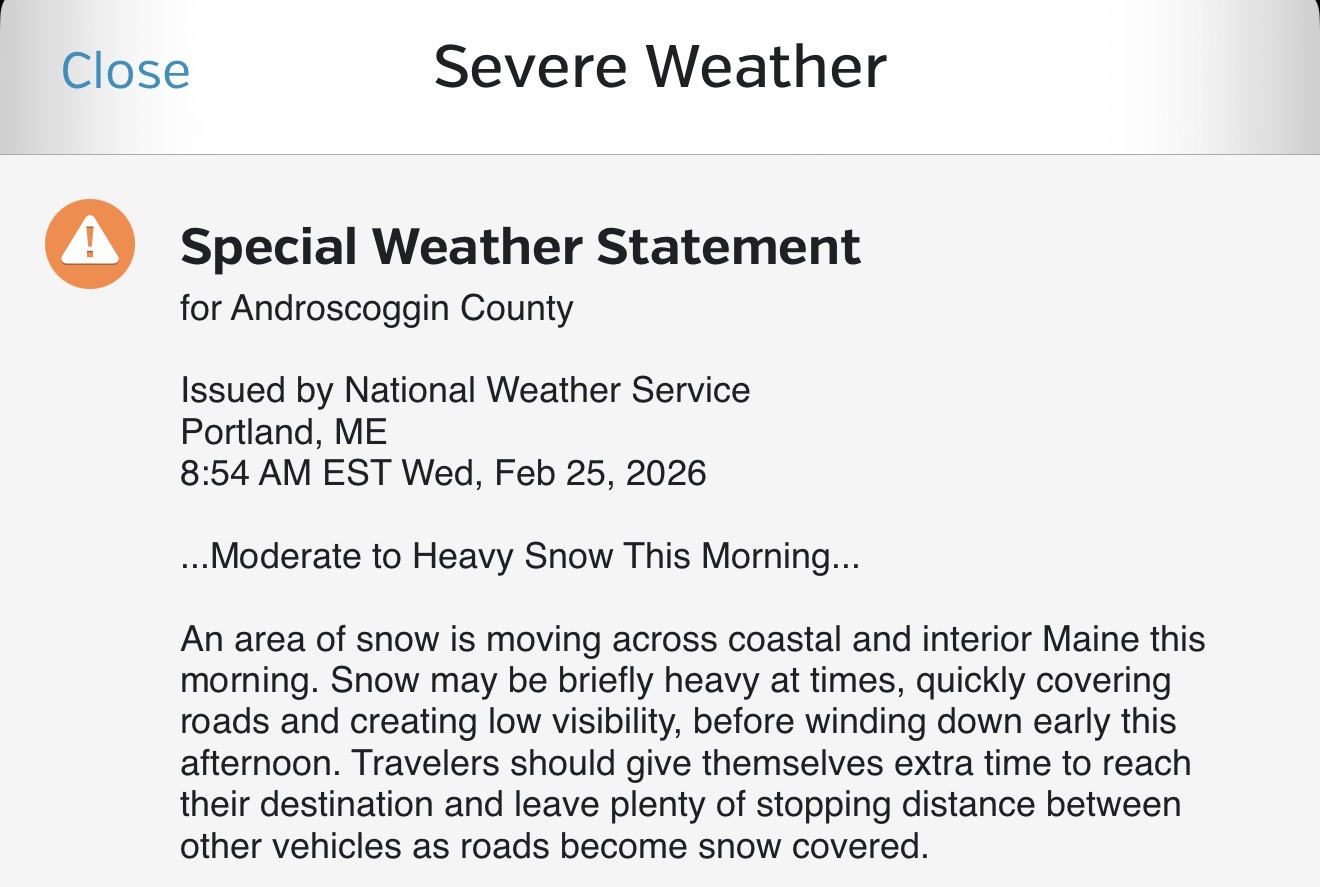Click the orange warning alert icon
The width and height of the screenshot is (1320, 887).
point(90,243)
